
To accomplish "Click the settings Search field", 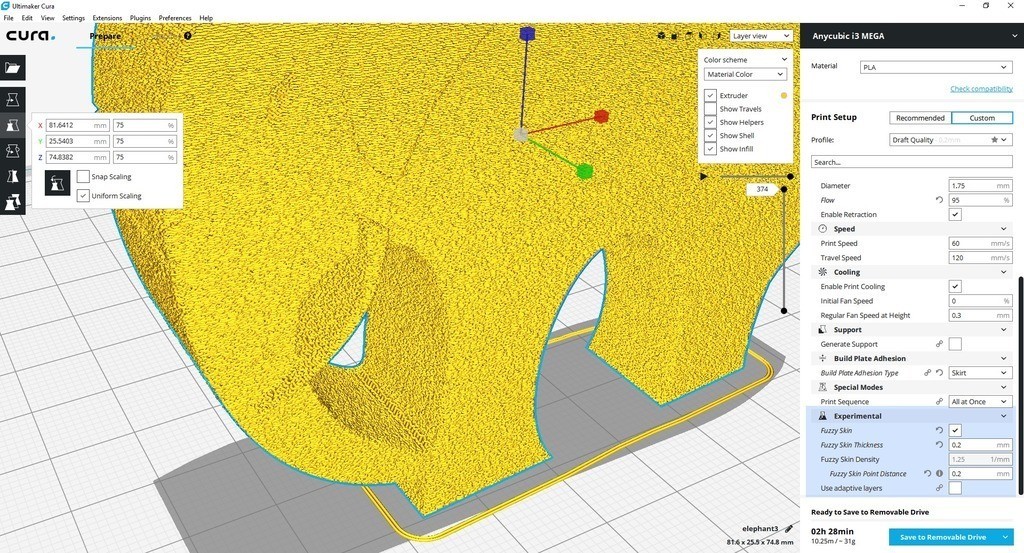I will tap(912, 162).
